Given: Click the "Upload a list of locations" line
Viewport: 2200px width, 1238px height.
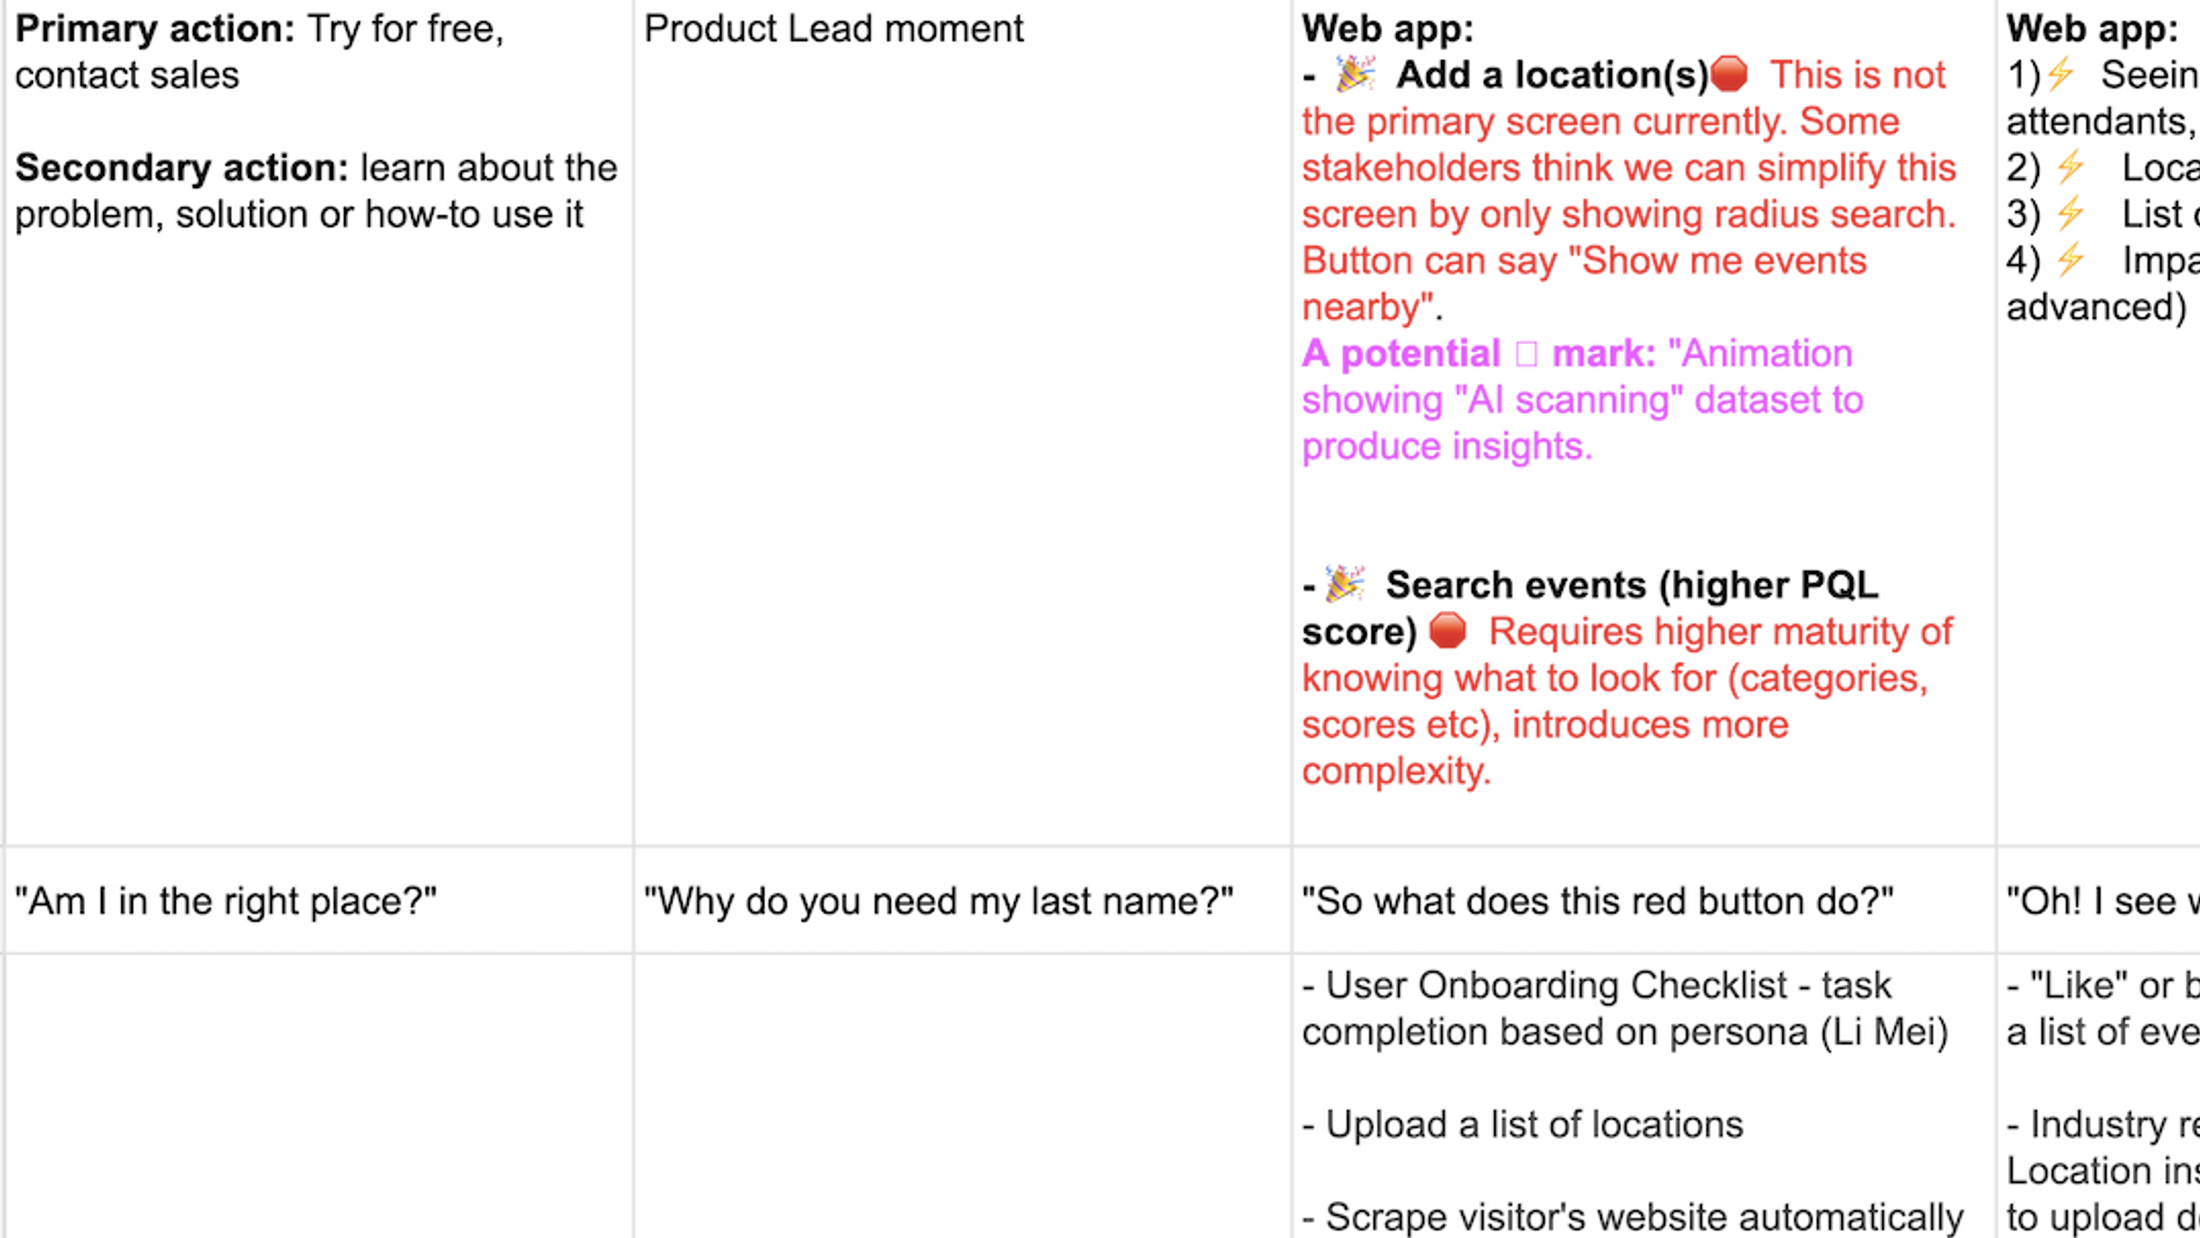Looking at the screenshot, I should pyautogui.click(x=1534, y=1124).
